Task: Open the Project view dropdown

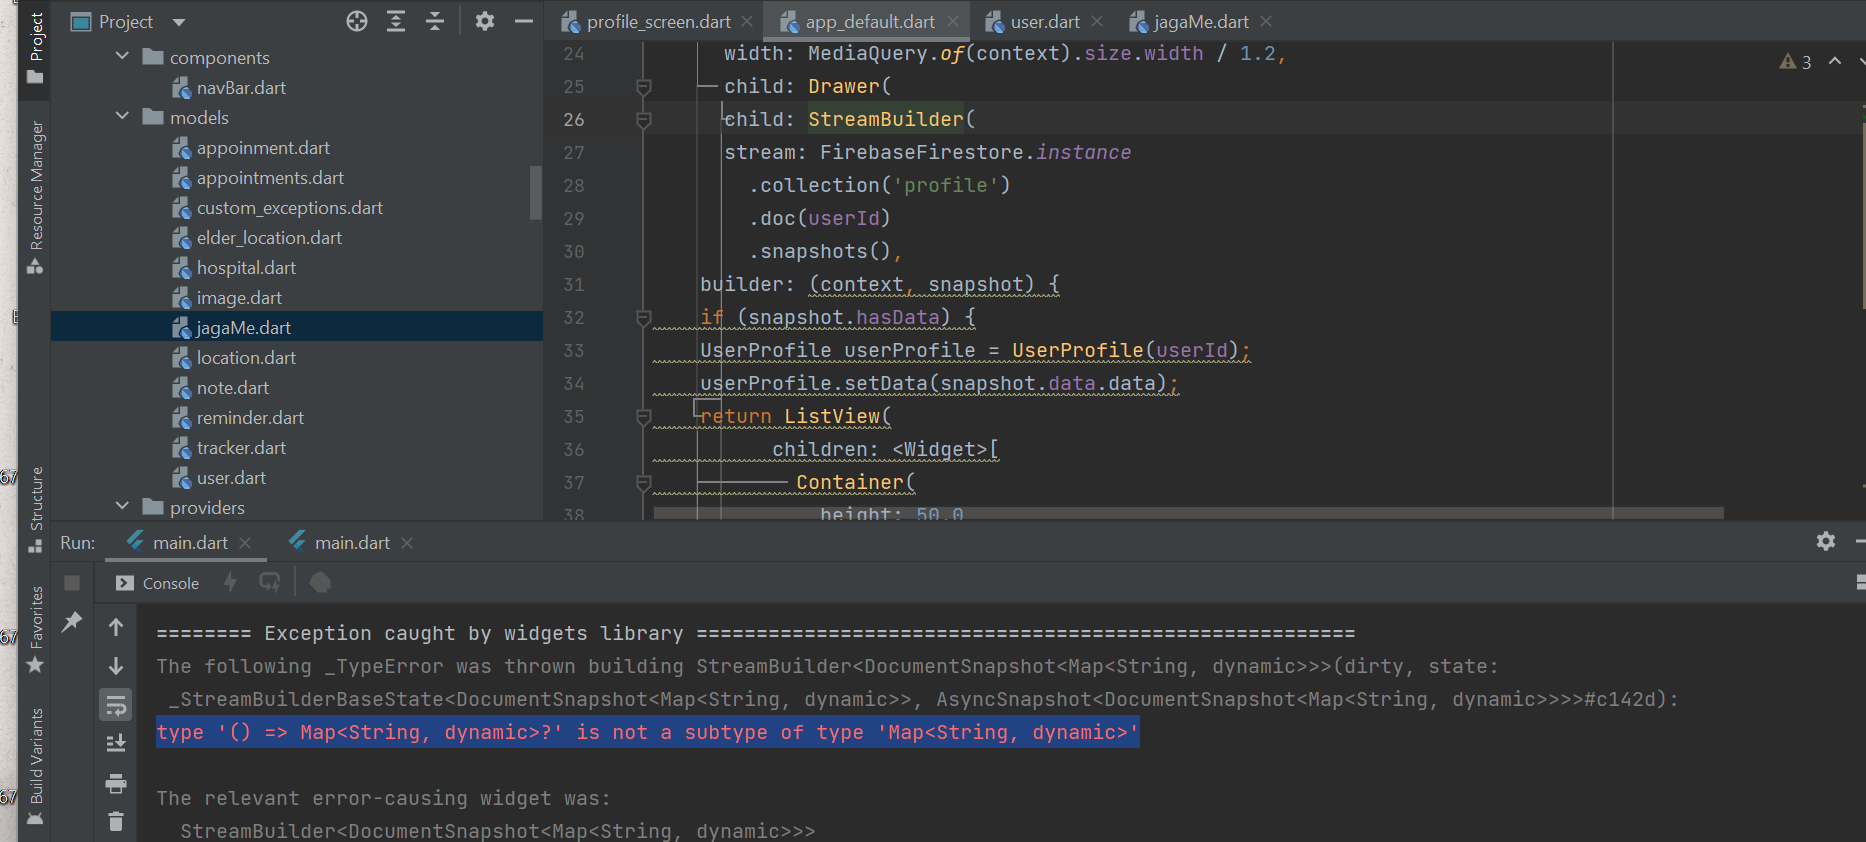Action: (x=179, y=22)
